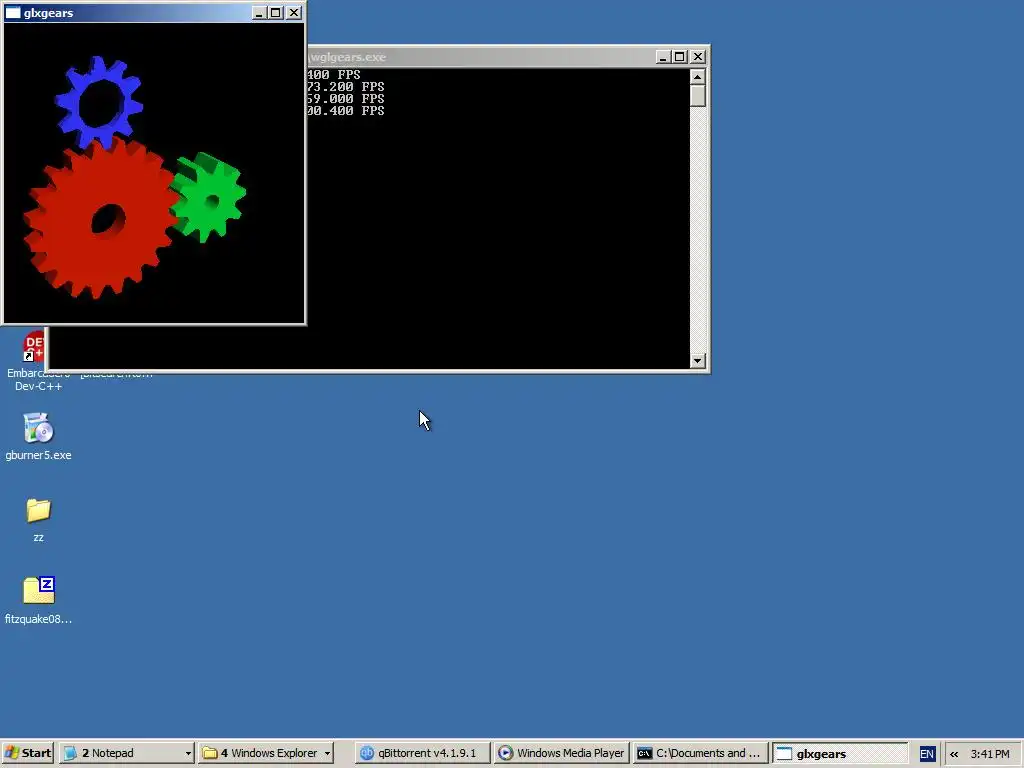Switch to the C:\Documents and... console taskbar button
The height and width of the screenshot is (768, 1024).
point(700,753)
